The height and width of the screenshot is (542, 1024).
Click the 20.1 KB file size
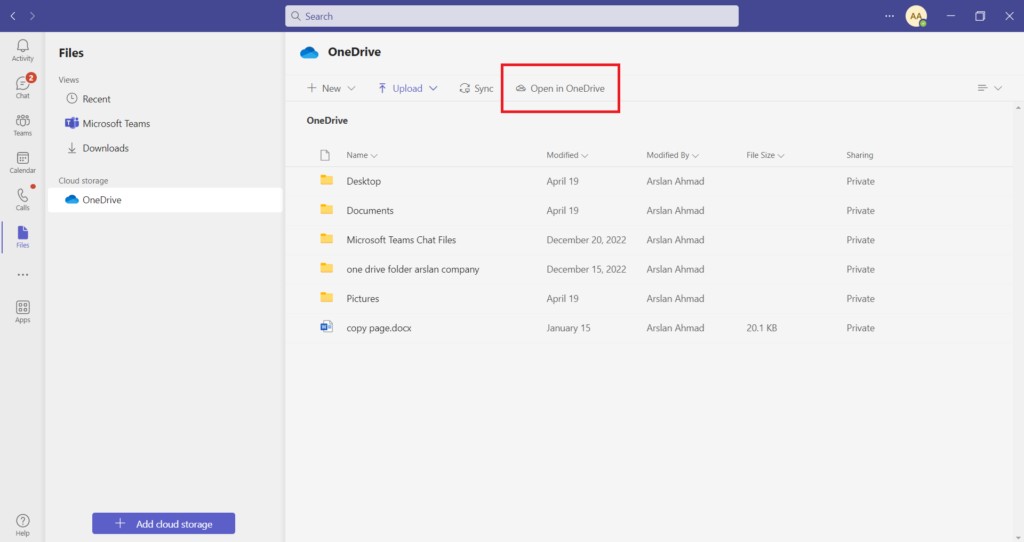[x=761, y=328]
